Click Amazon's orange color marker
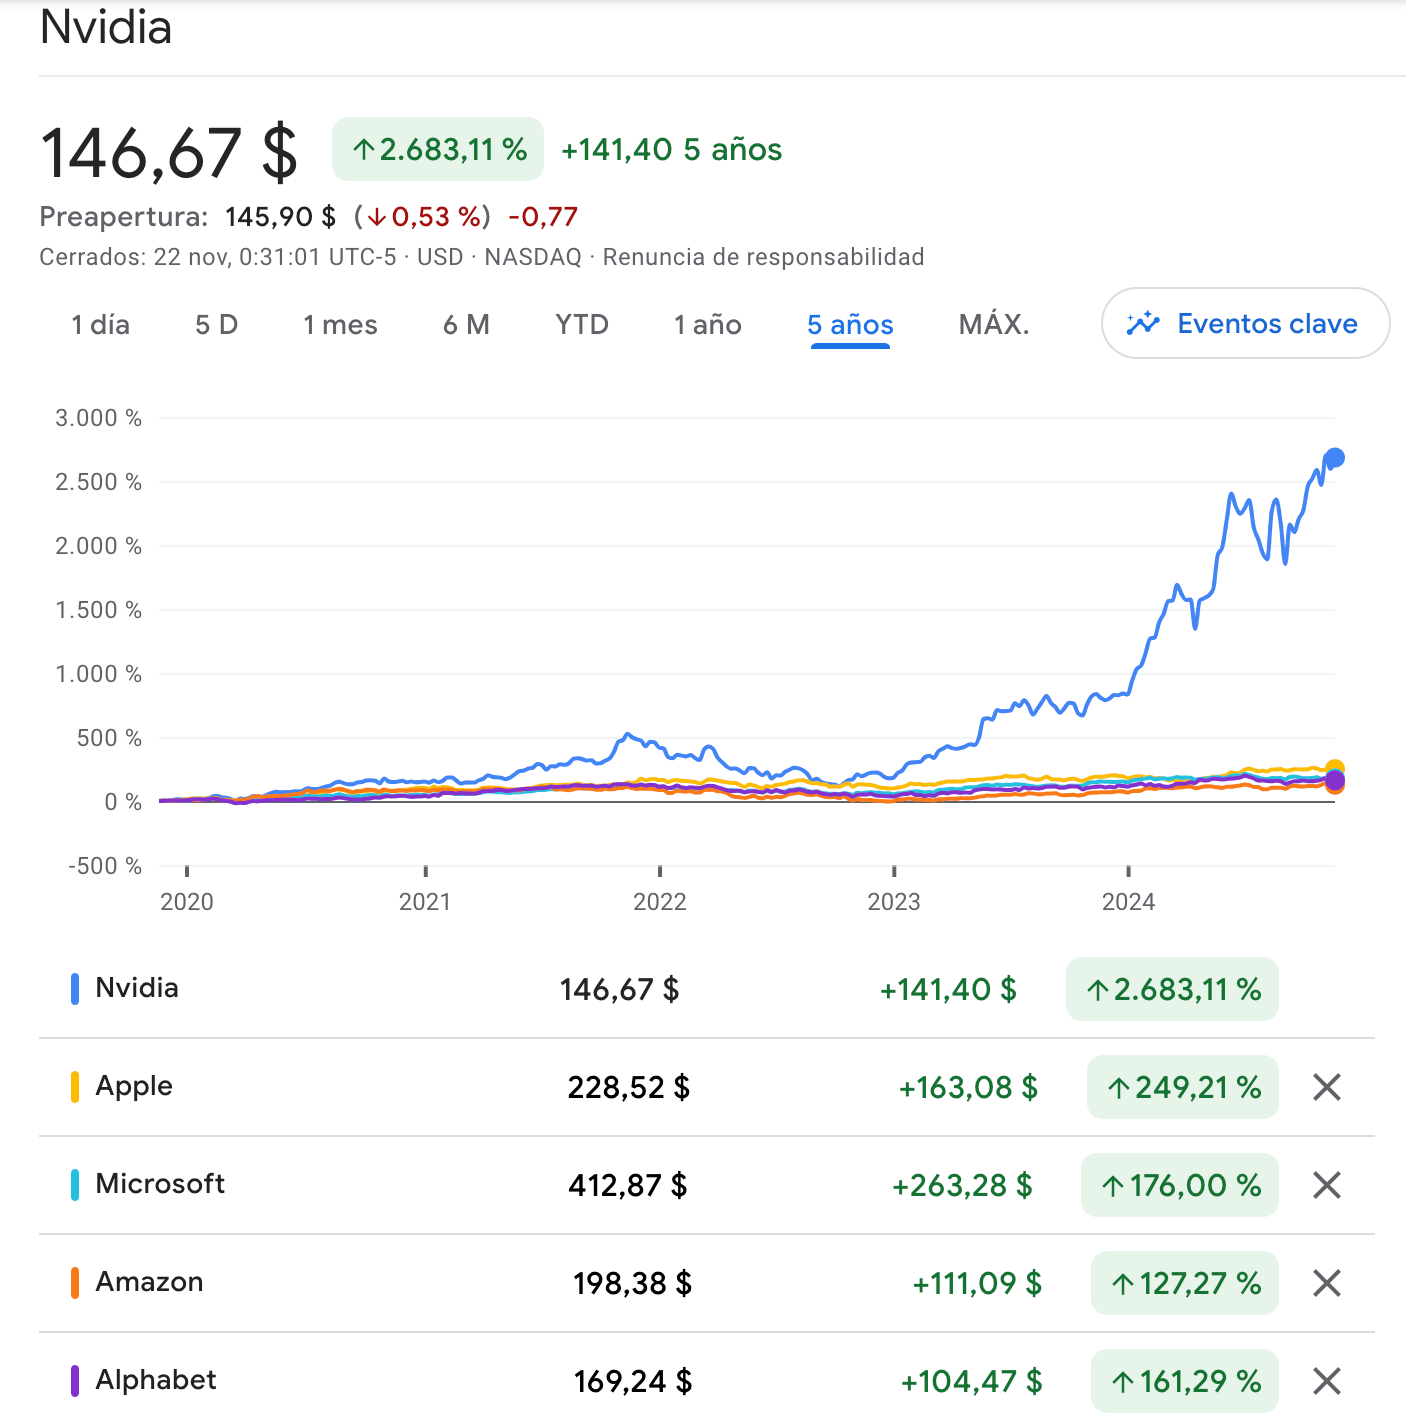This screenshot has width=1406, height=1424. point(75,1283)
